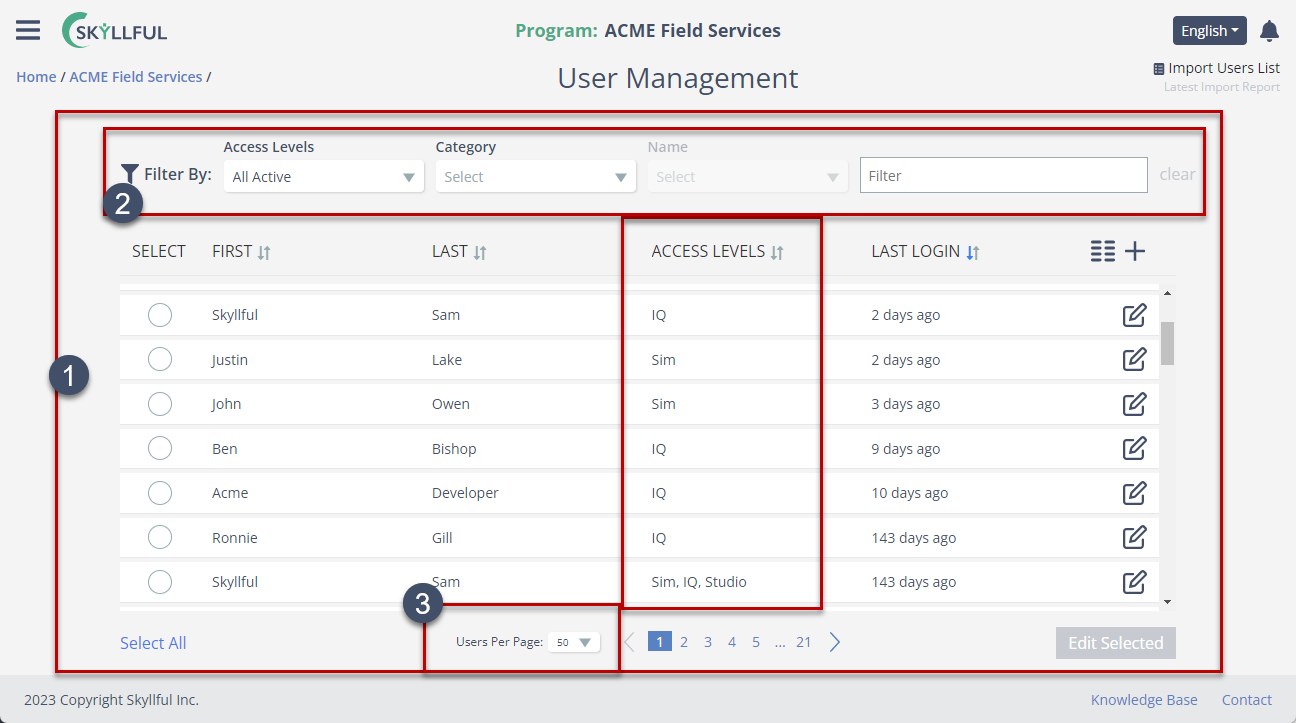This screenshot has height=723, width=1296.
Task: Open the Knowledge Base link
Action: click(1144, 700)
